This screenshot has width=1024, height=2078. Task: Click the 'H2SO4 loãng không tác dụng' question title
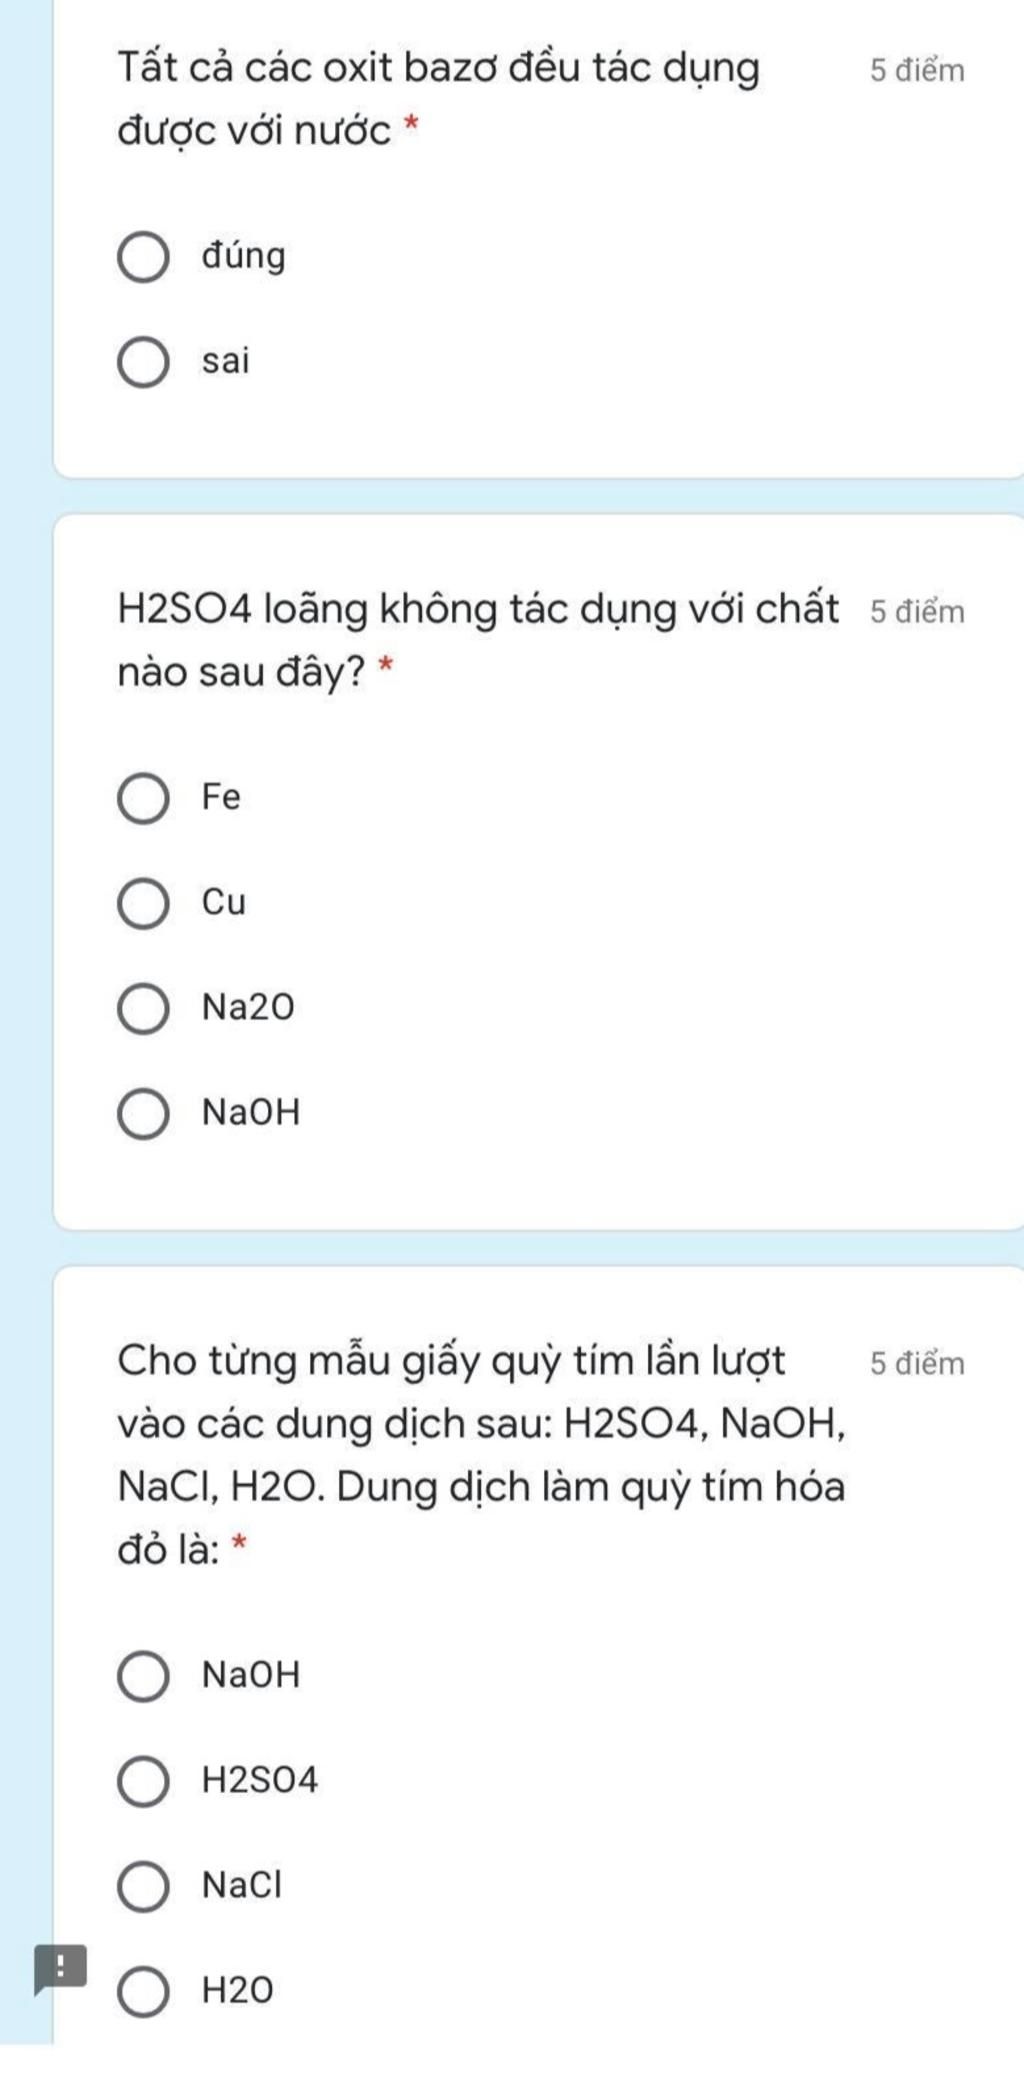[x=478, y=639]
